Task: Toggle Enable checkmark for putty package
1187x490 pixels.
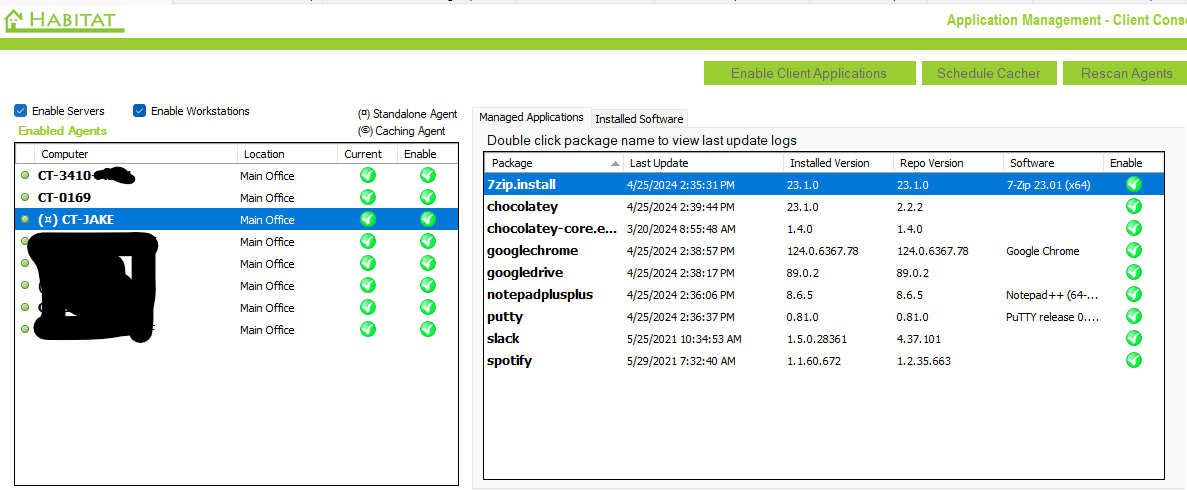Action: pyautogui.click(x=1133, y=316)
